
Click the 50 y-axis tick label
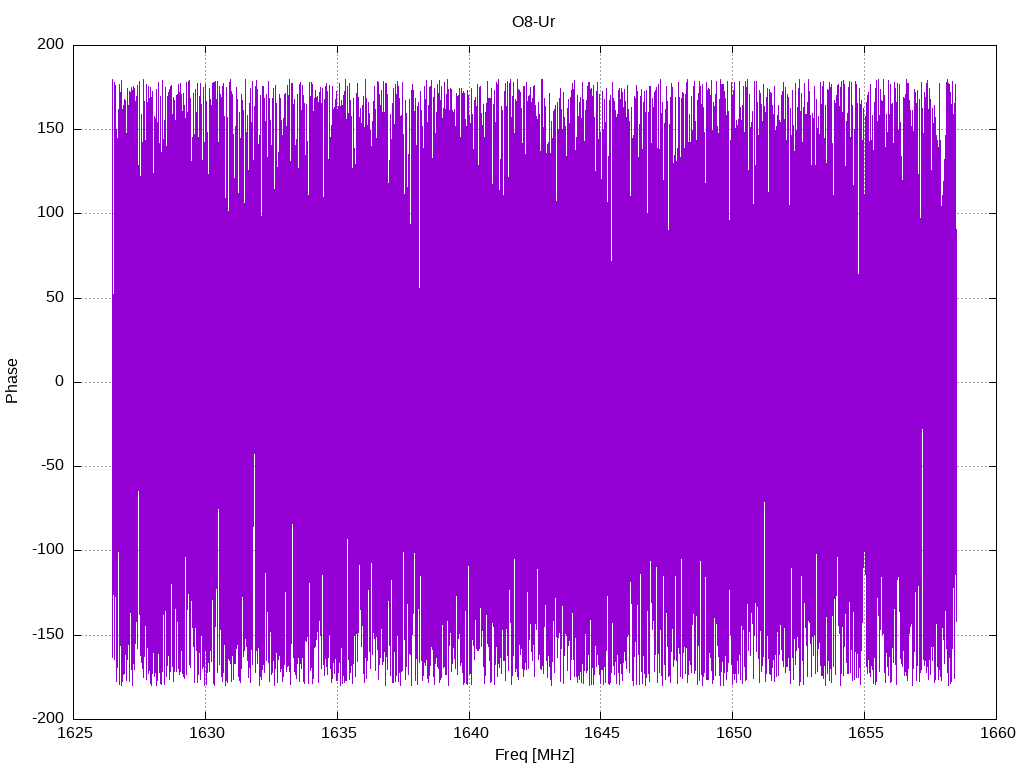coord(56,297)
